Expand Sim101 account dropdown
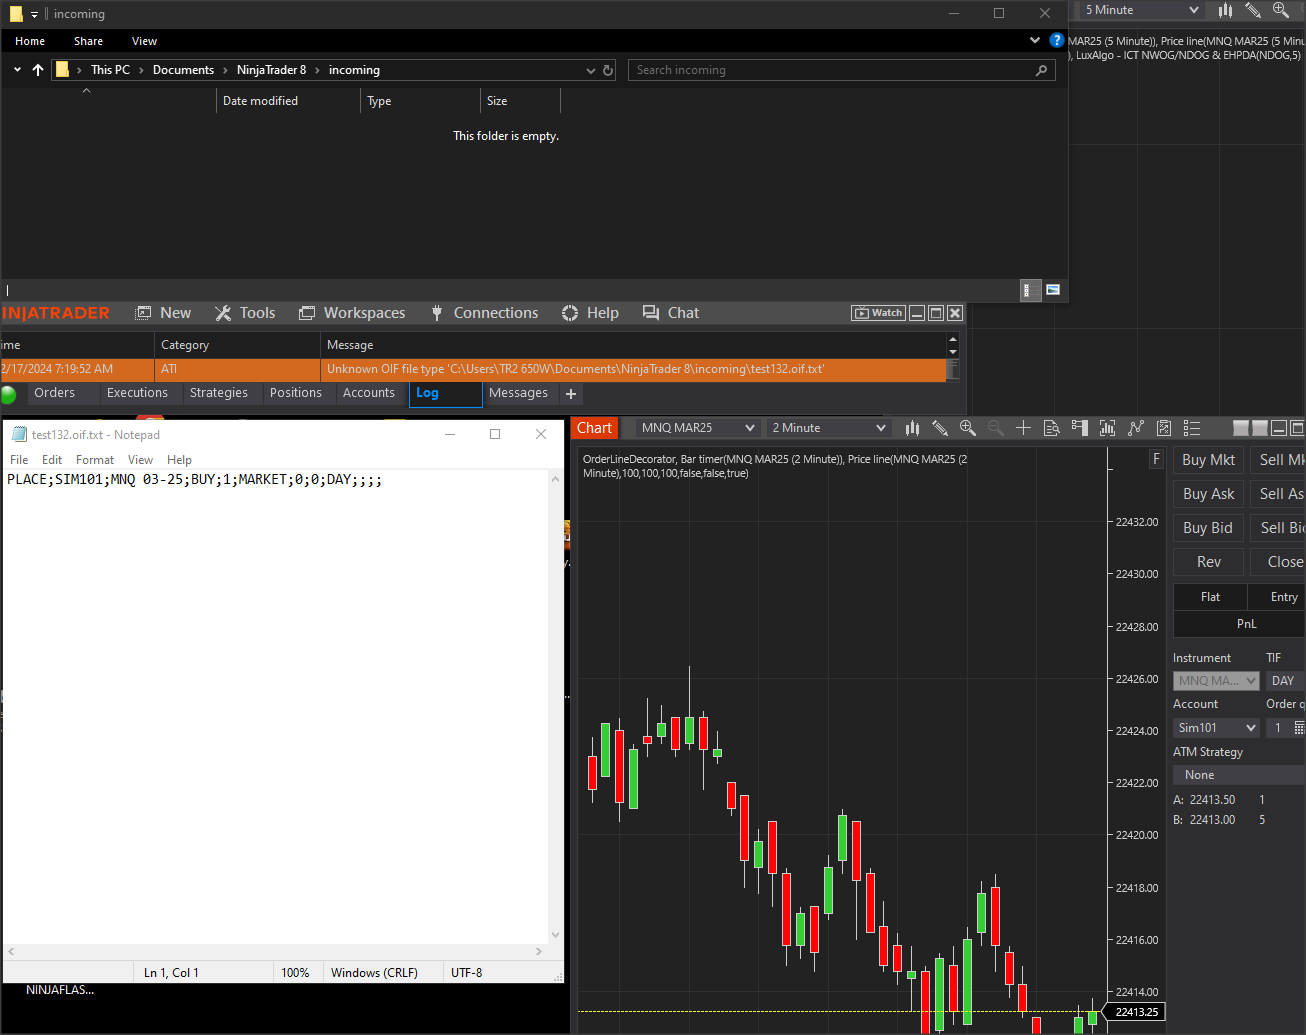1306x1035 pixels. point(1216,728)
